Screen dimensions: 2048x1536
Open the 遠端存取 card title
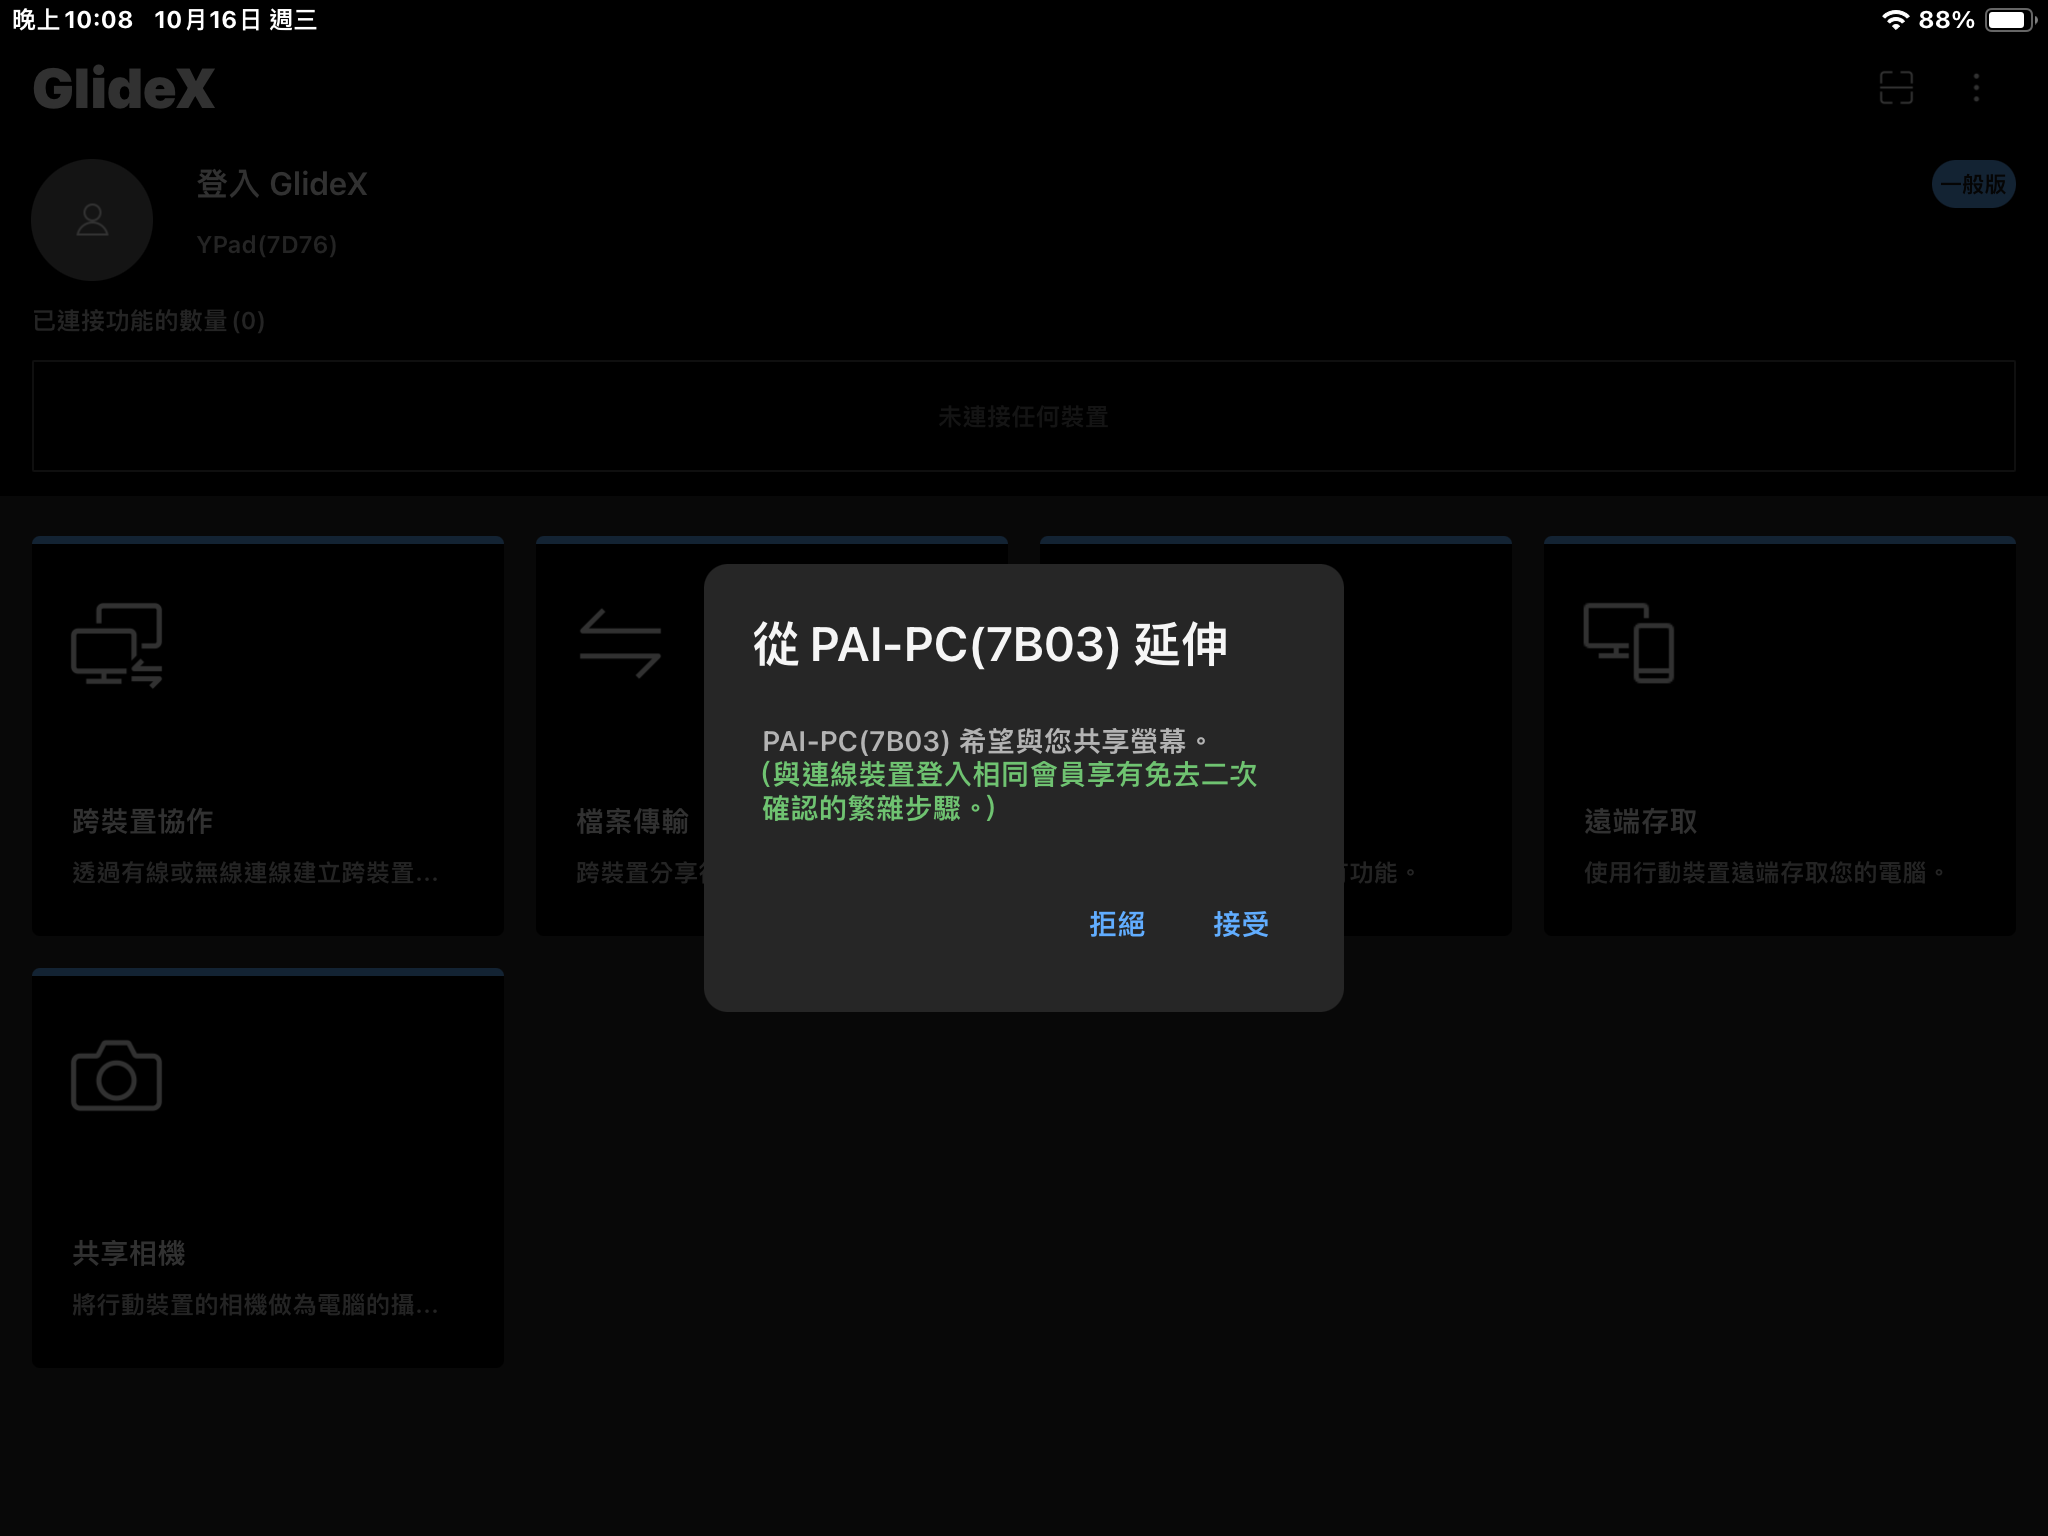click(x=1640, y=821)
